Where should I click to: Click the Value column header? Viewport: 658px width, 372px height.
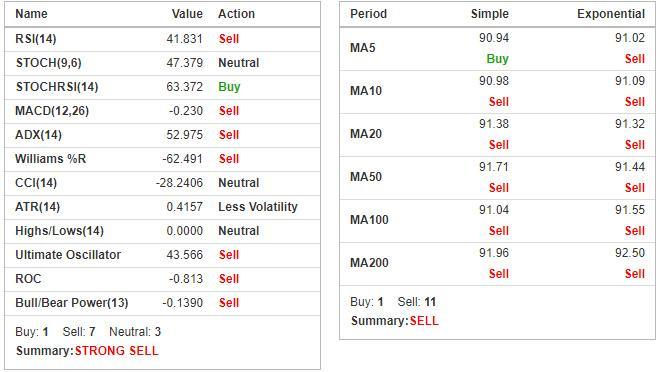pyautogui.click(x=187, y=14)
